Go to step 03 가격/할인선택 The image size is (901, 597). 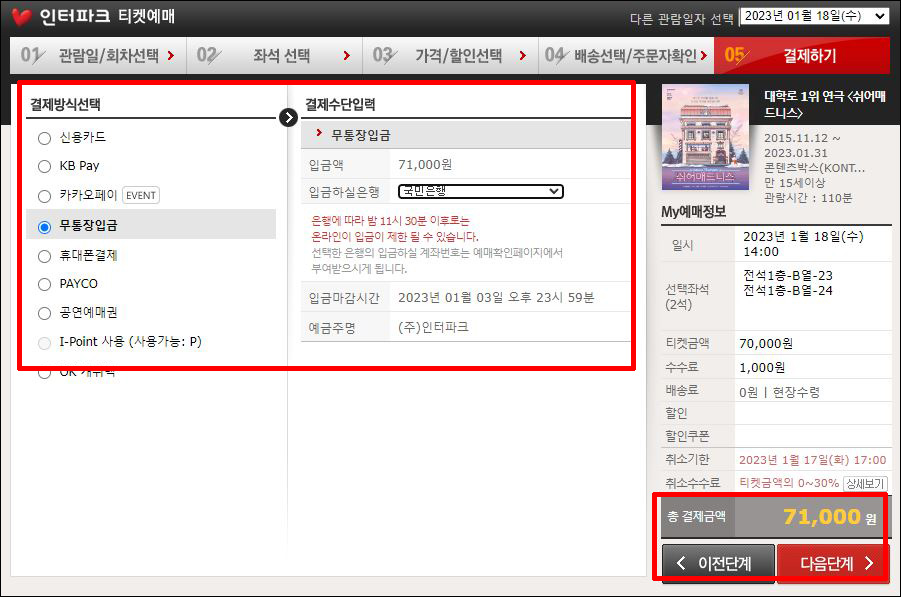450,56
